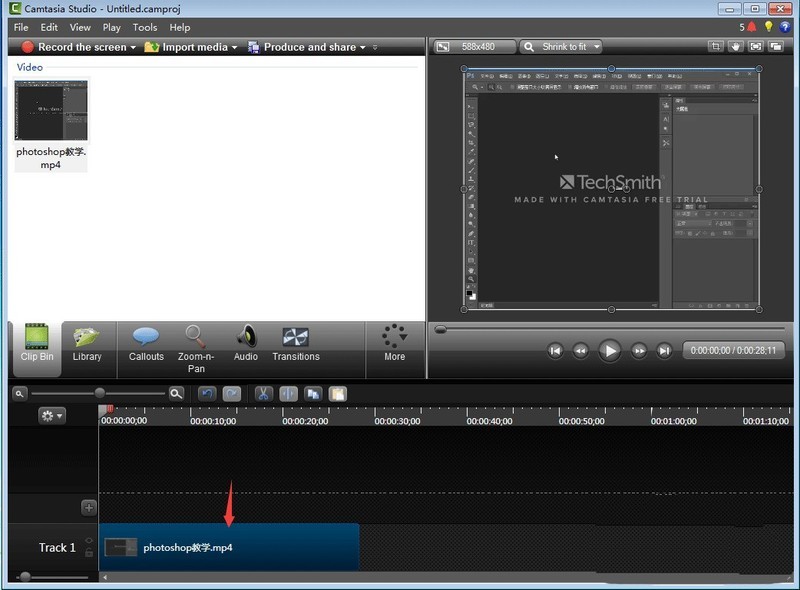This screenshot has width=800, height=590.
Task: Click the Undo arrow above the timeline
Action: (x=207, y=393)
